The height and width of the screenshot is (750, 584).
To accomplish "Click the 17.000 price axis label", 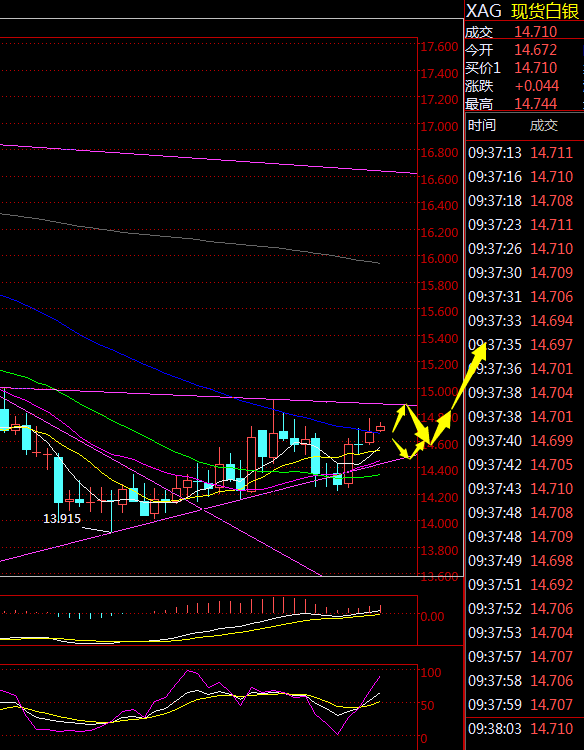I will pyautogui.click(x=439, y=126).
